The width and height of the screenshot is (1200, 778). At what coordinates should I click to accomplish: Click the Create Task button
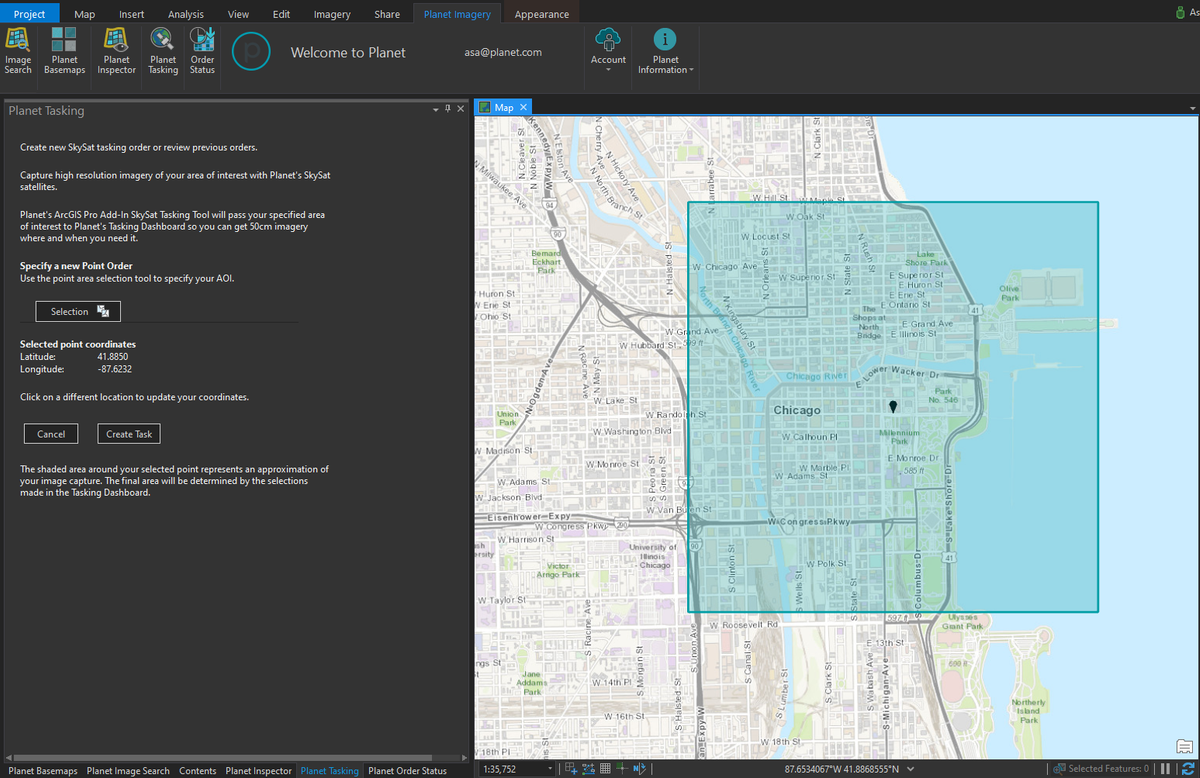pos(128,433)
